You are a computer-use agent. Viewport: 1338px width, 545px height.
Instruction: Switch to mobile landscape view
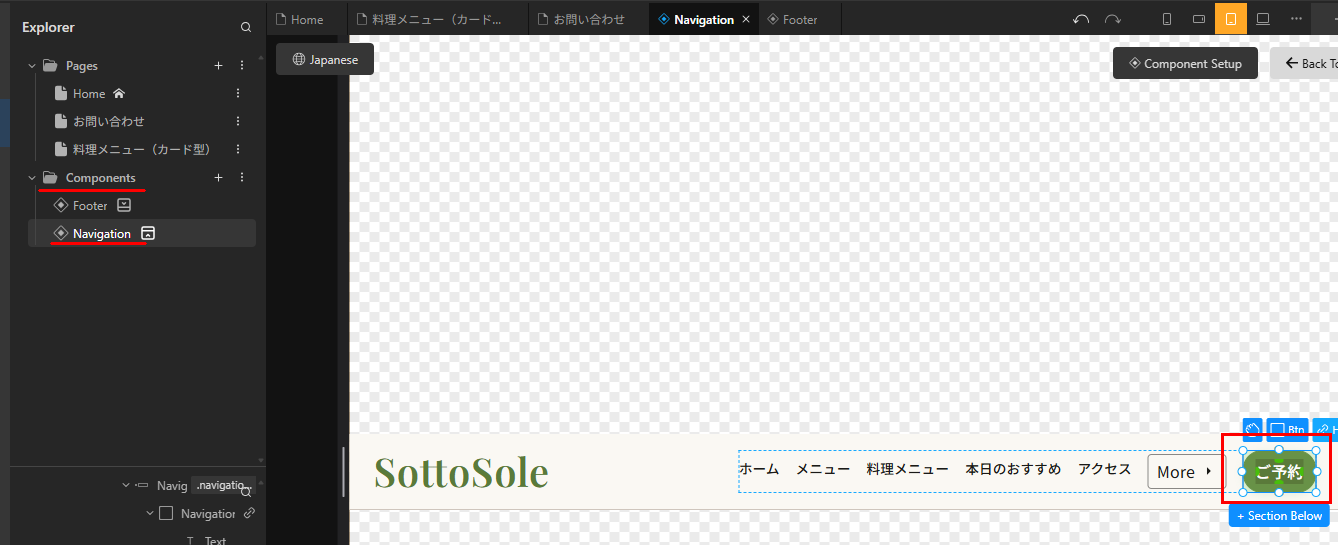pyautogui.click(x=1199, y=19)
